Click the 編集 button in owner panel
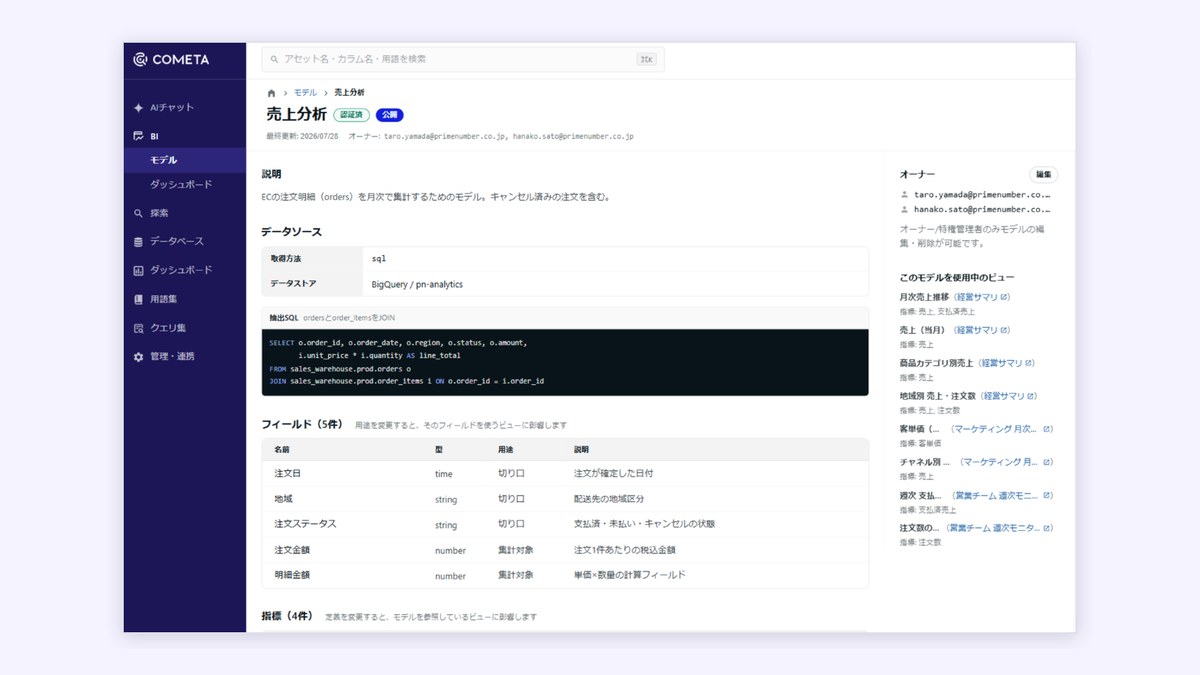Viewport: 1200px width, 675px height. tap(1043, 174)
